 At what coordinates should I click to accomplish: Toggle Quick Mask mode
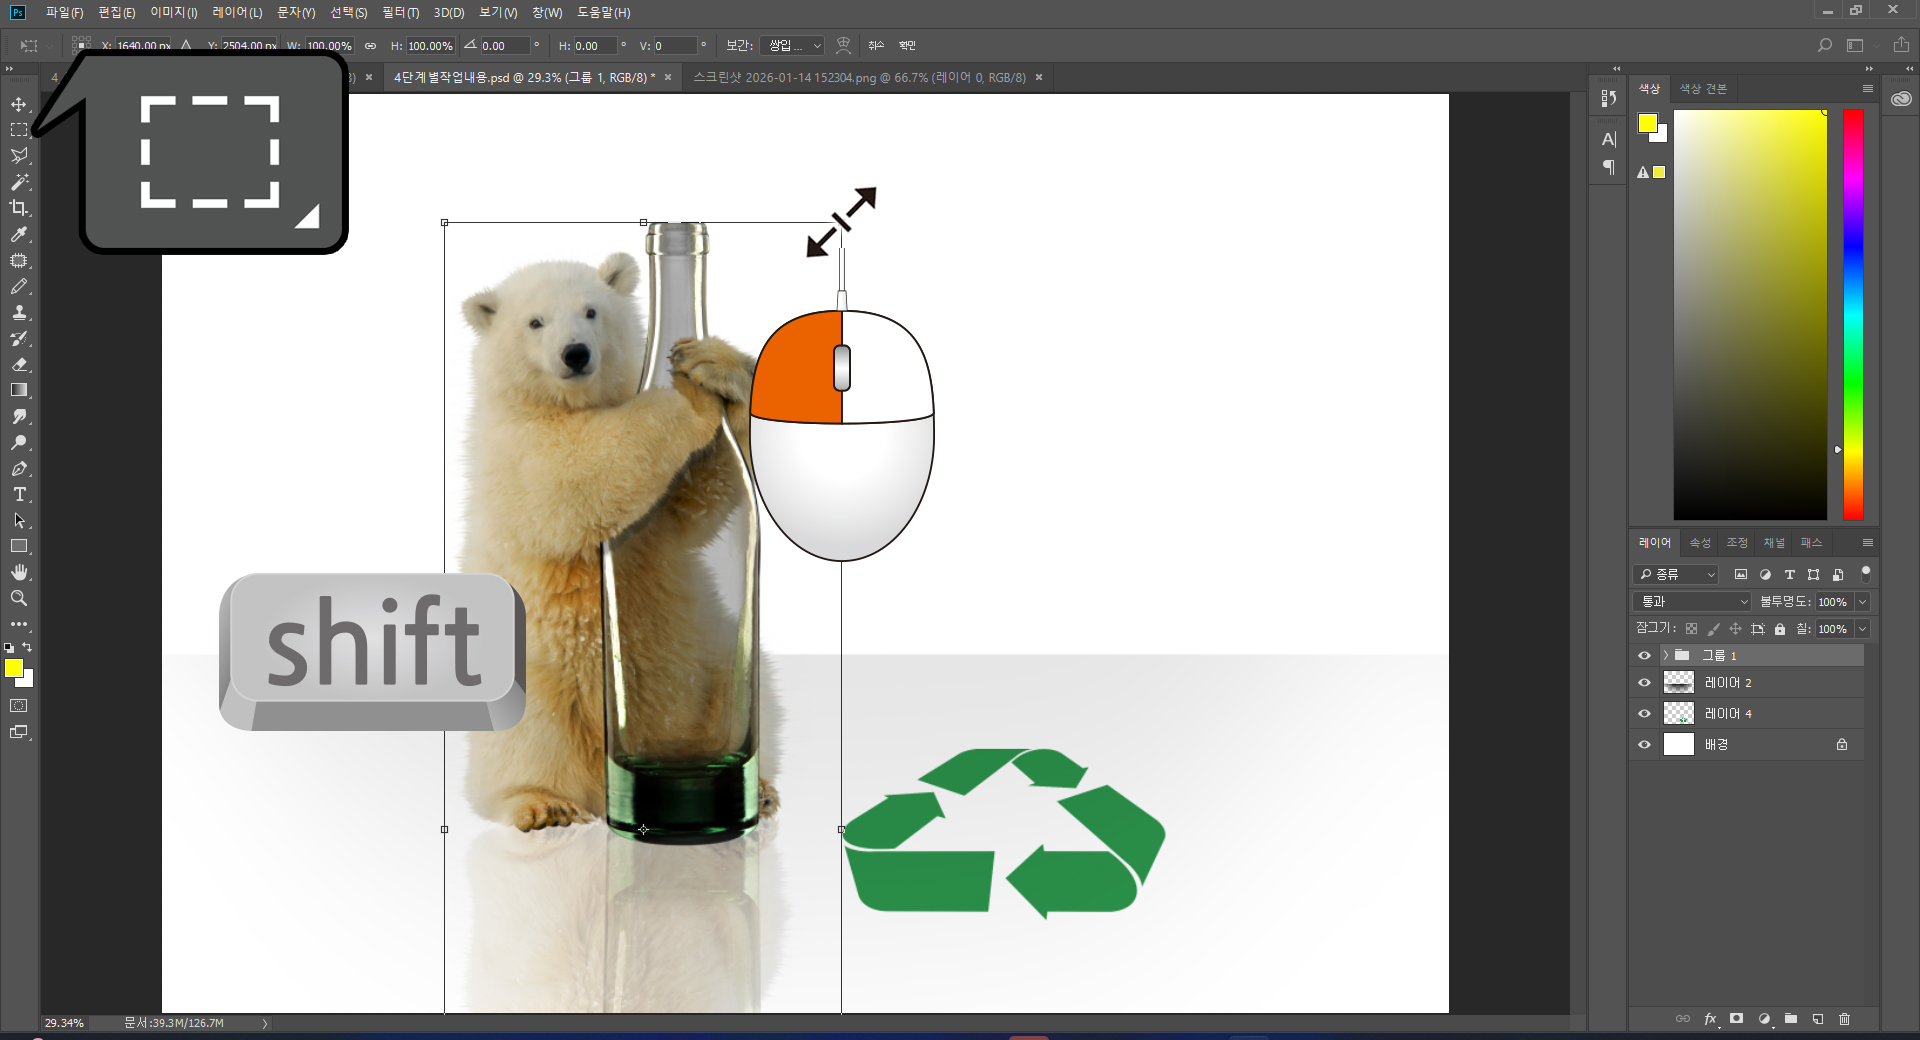(x=19, y=706)
